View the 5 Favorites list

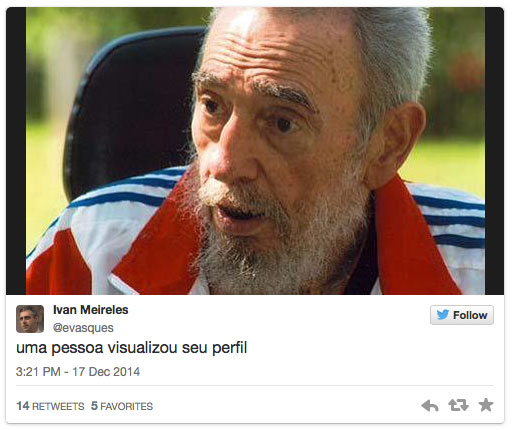coord(122,406)
